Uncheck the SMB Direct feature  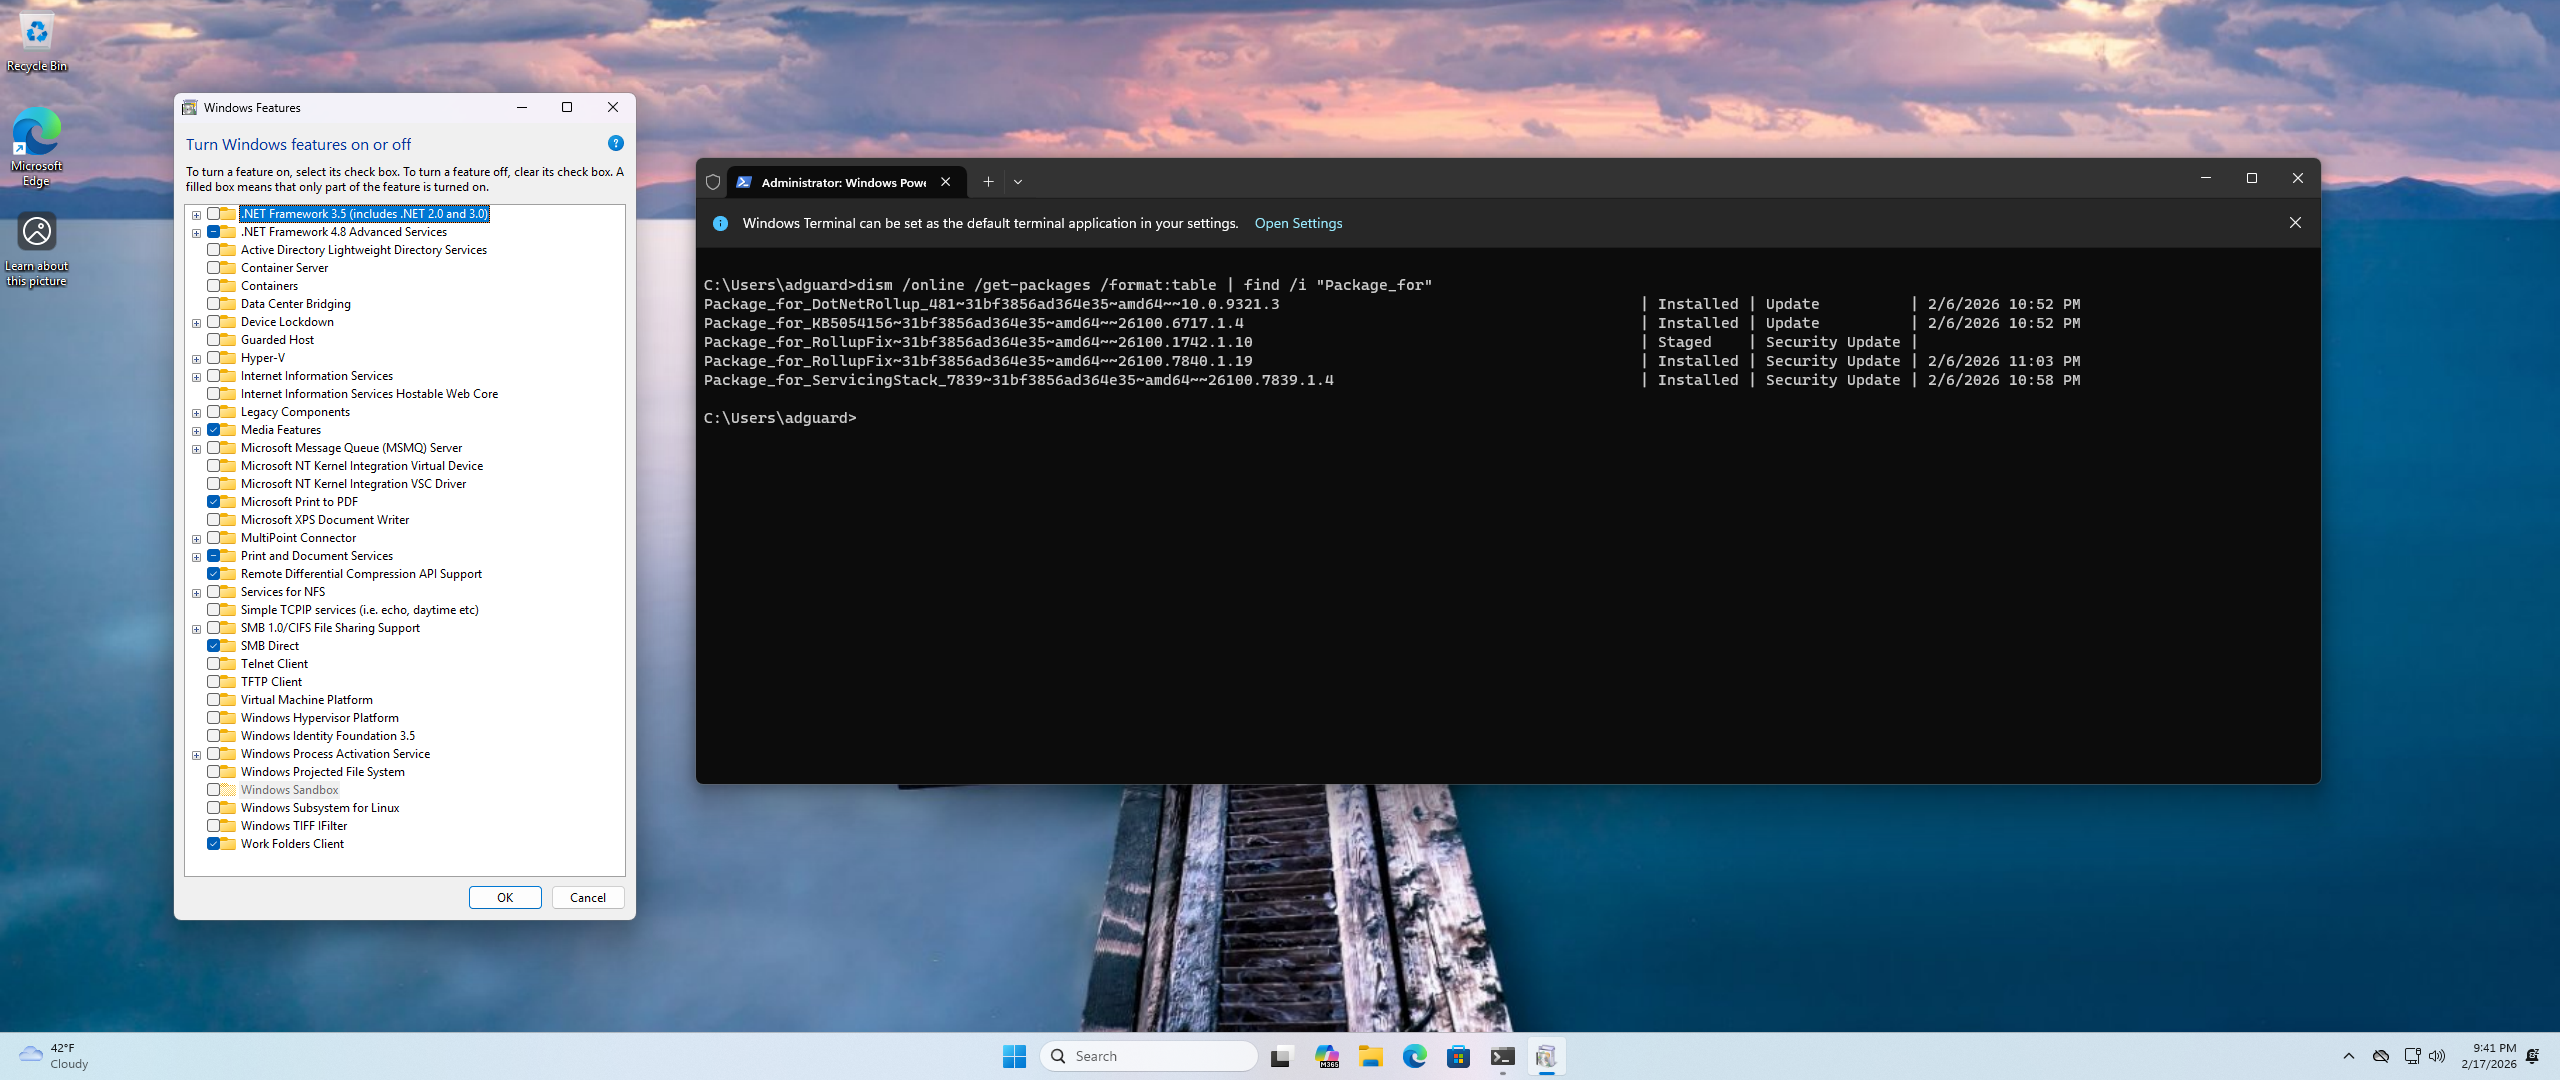coord(213,646)
